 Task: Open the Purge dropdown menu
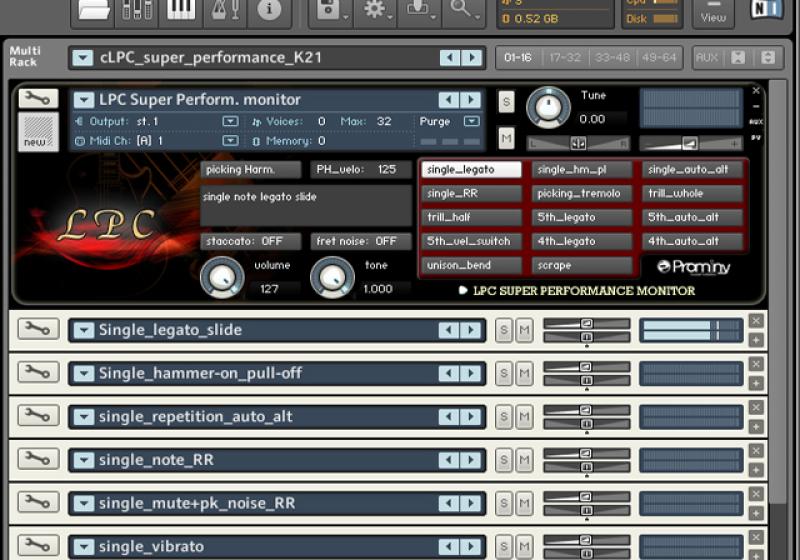[471, 121]
